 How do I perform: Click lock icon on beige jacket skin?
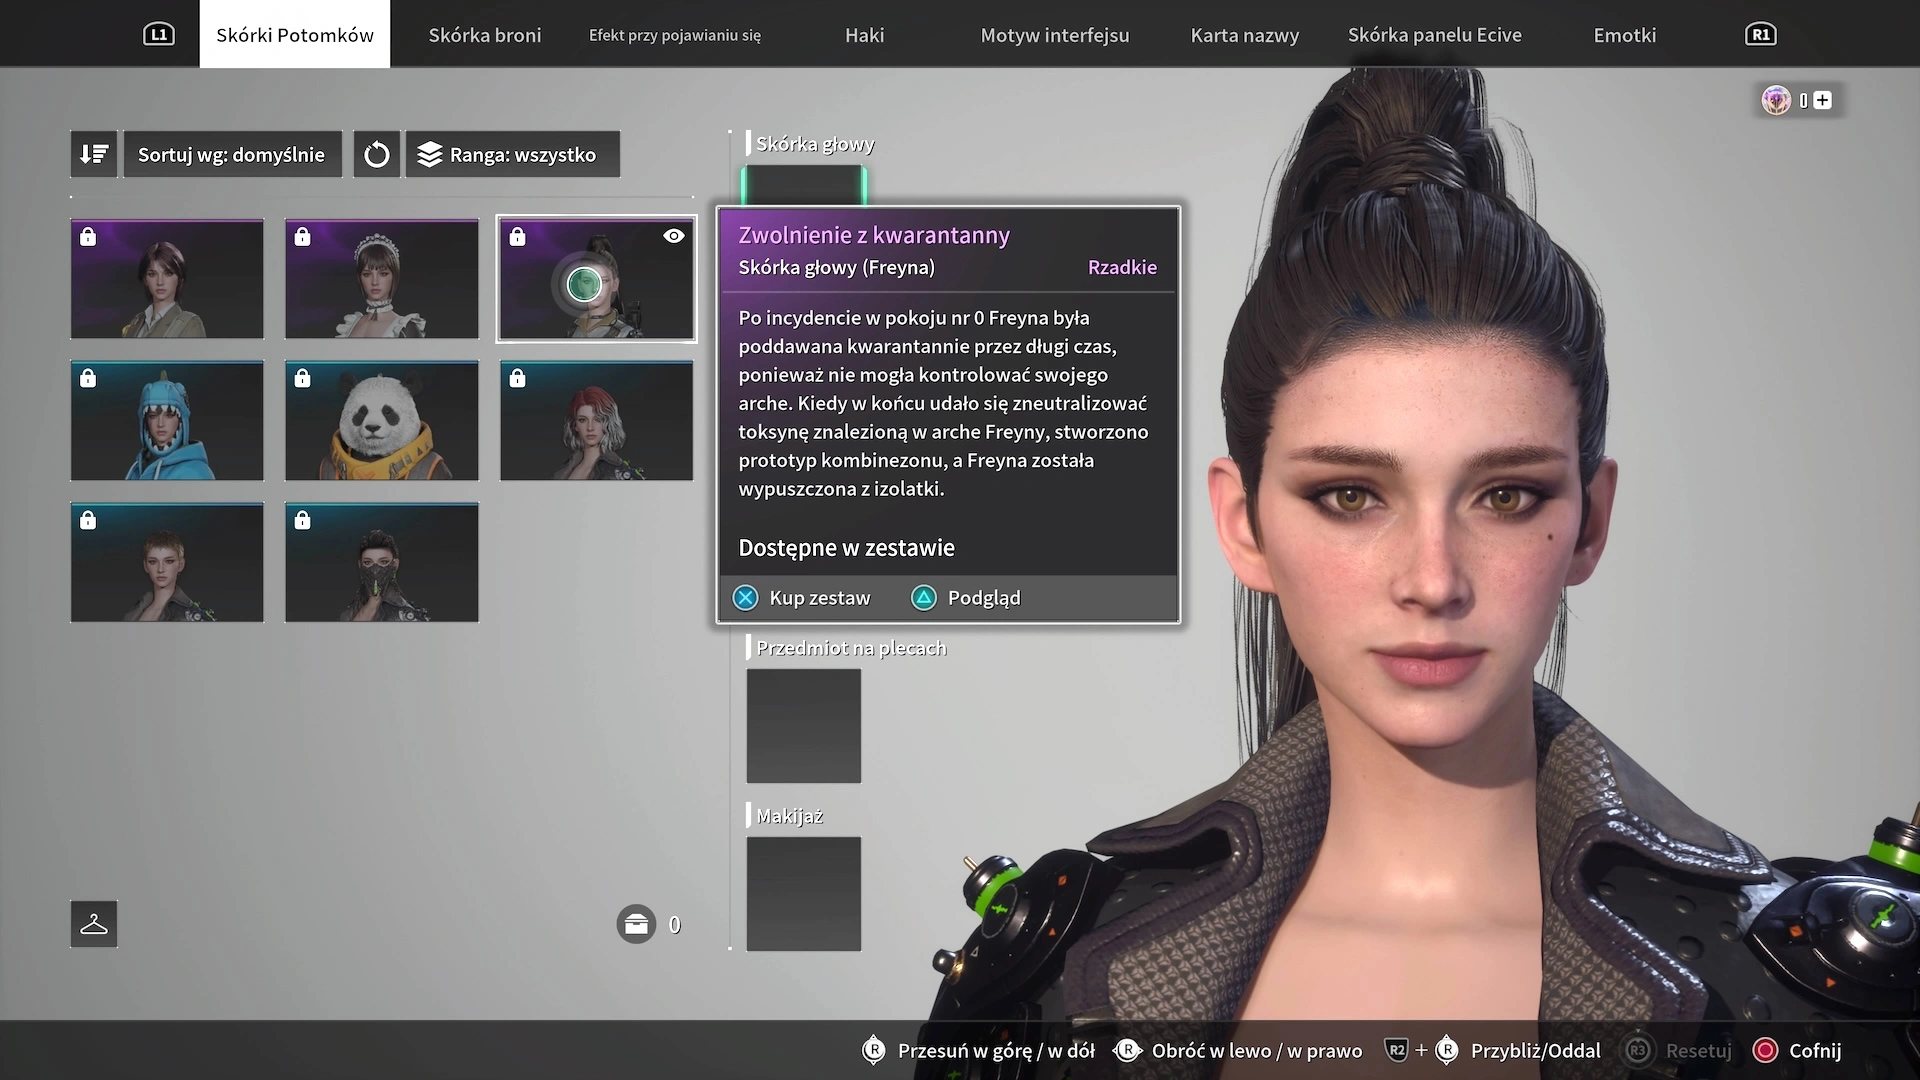click(x=88, y=236)
